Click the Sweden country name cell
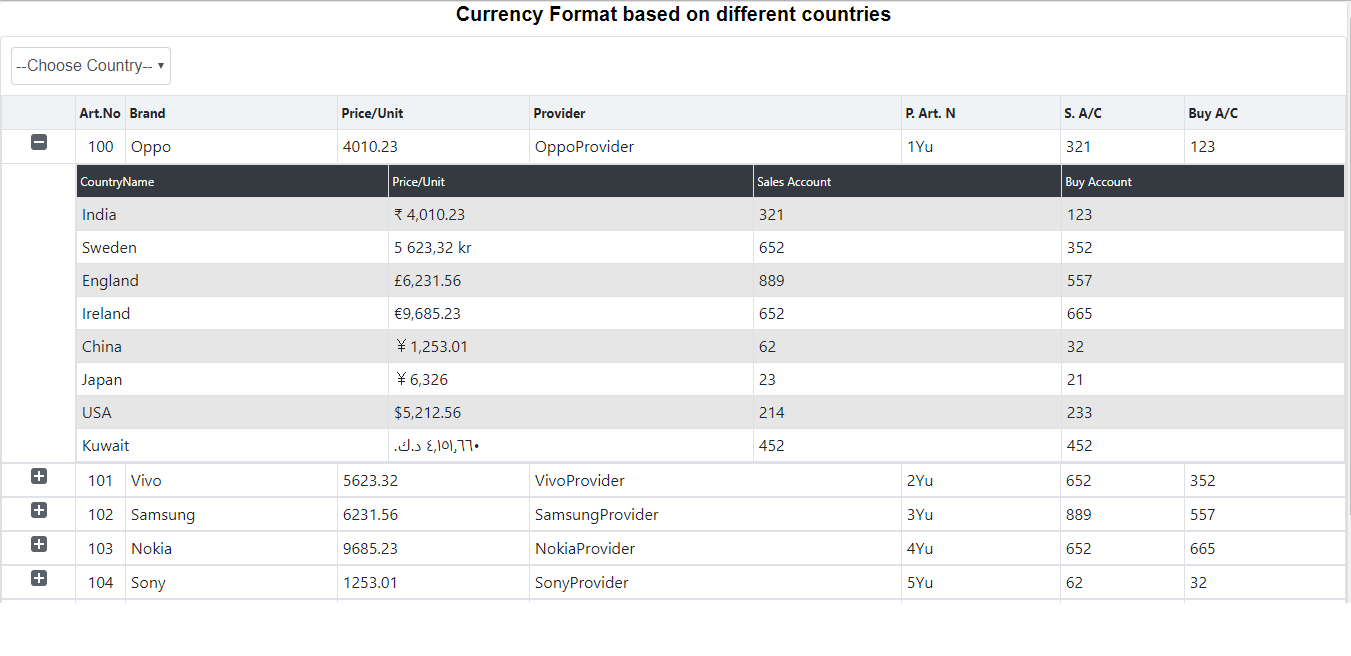 pyautogui.click(x=109, y=247)
